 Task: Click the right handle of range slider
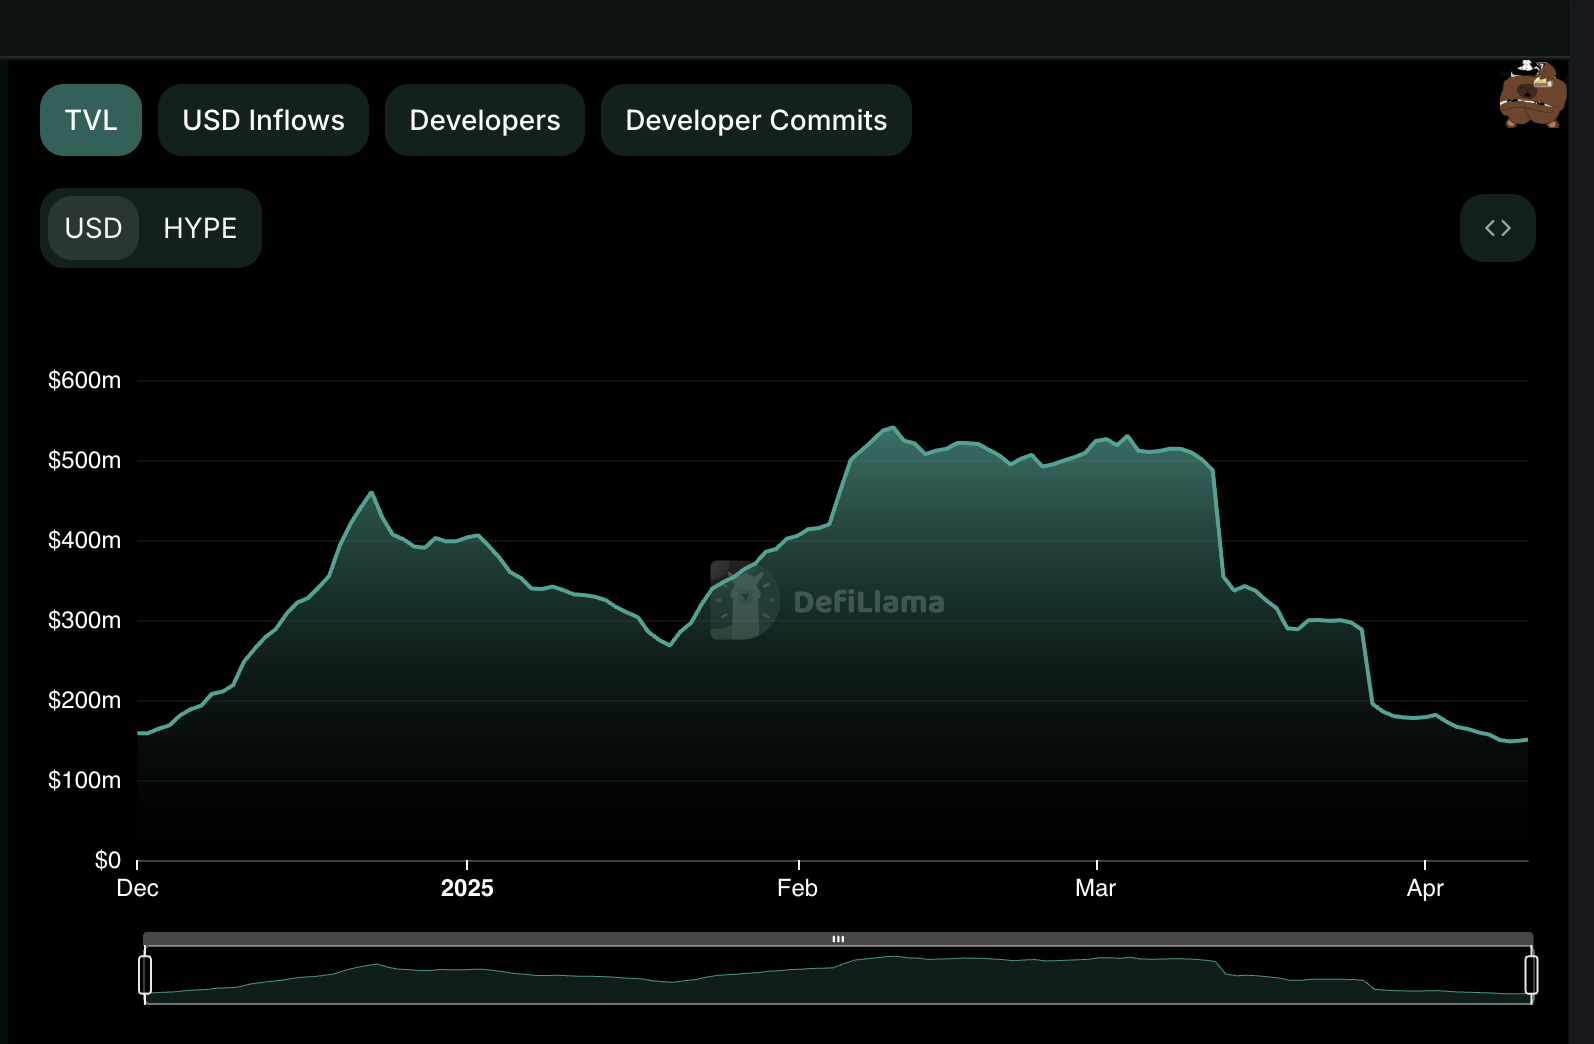(x=1531, y=974)
